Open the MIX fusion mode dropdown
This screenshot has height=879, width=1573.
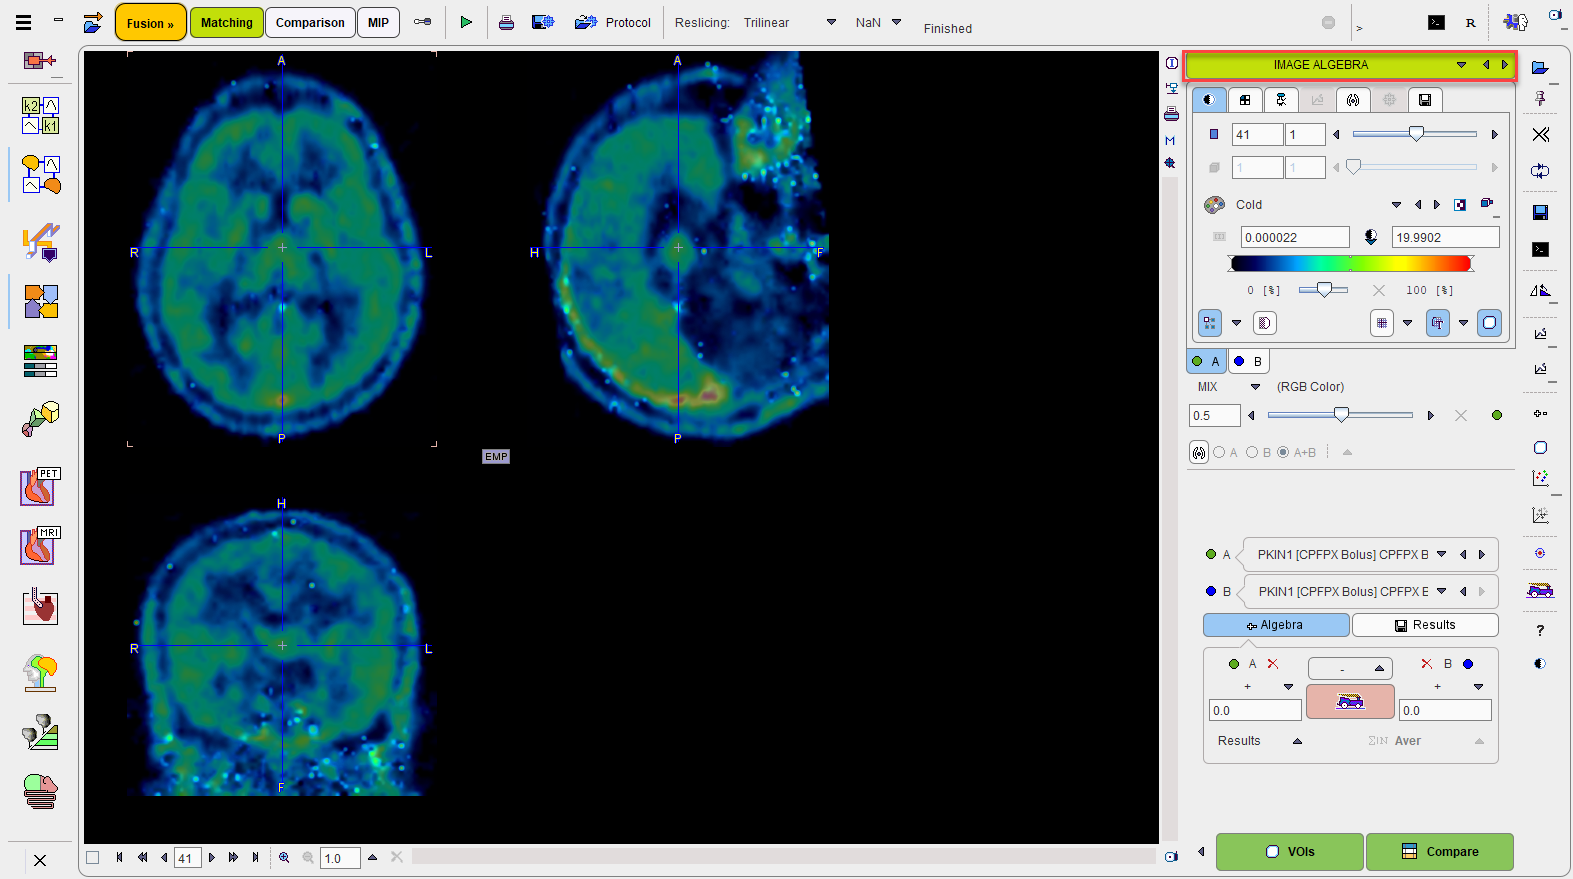[1255, 387]
